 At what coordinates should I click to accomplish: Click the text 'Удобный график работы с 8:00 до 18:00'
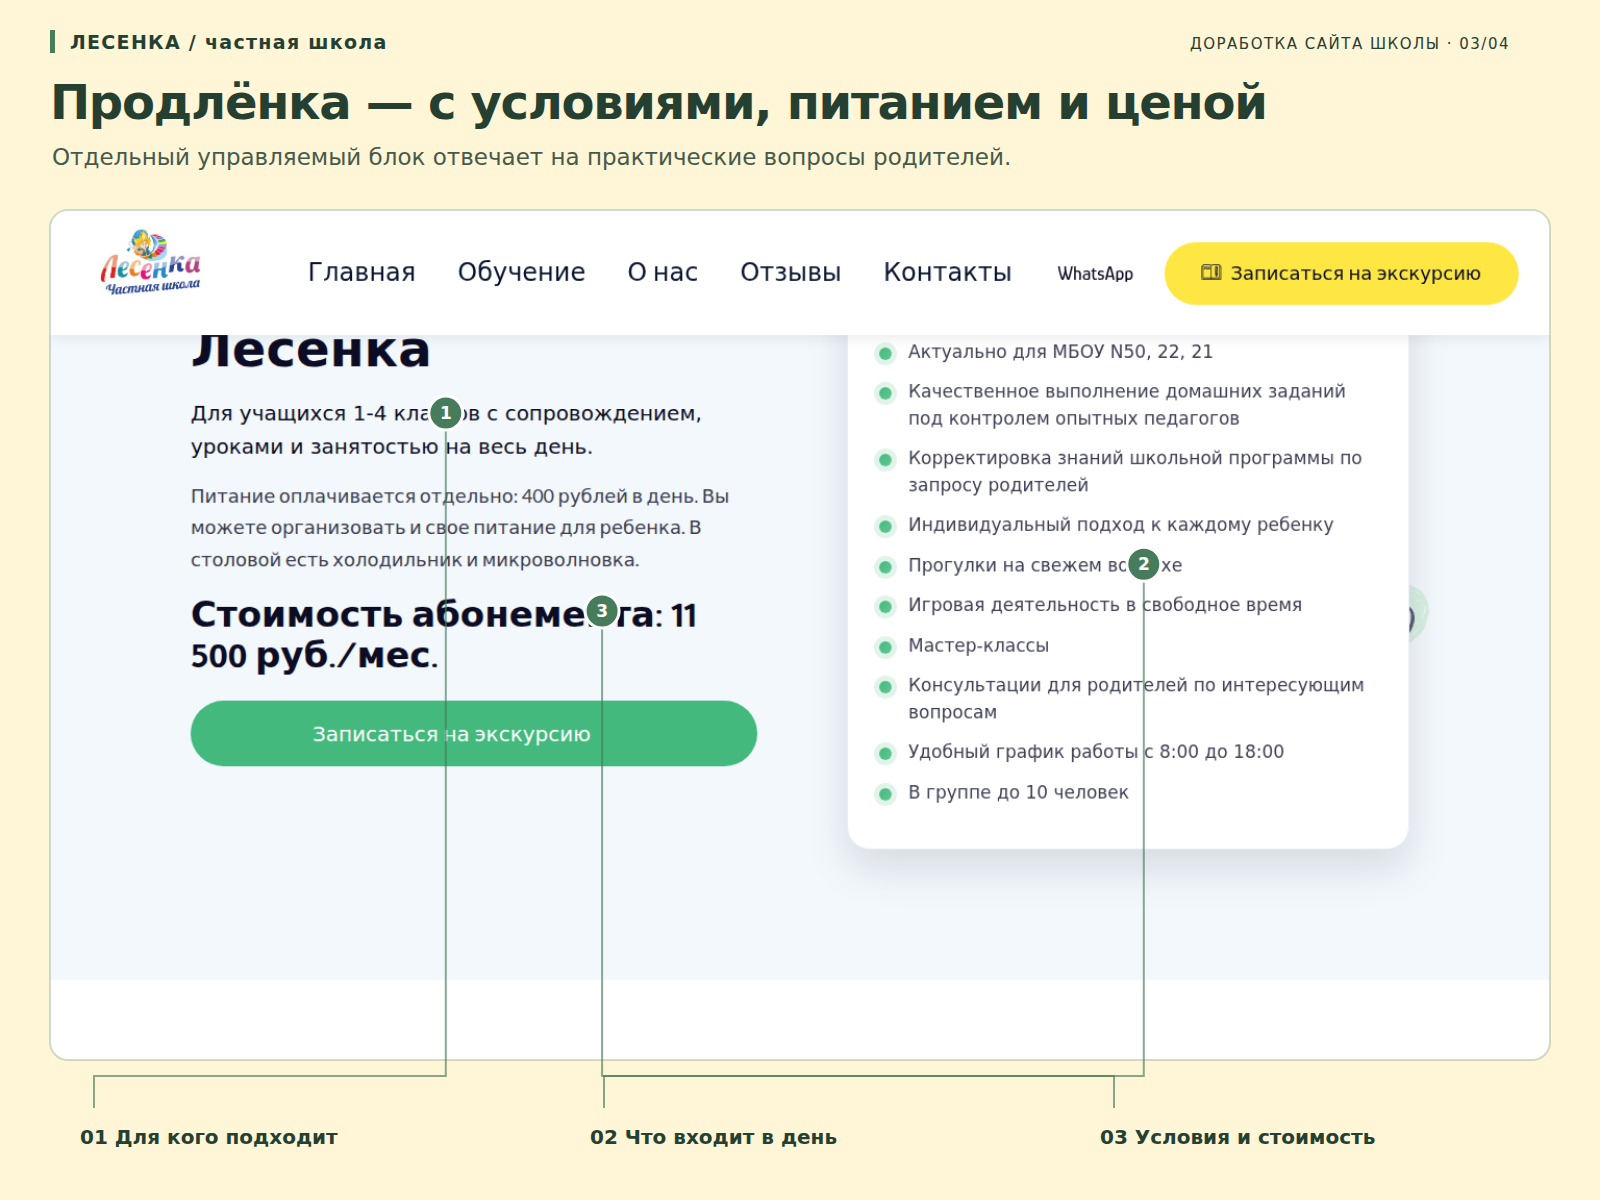1096,751
